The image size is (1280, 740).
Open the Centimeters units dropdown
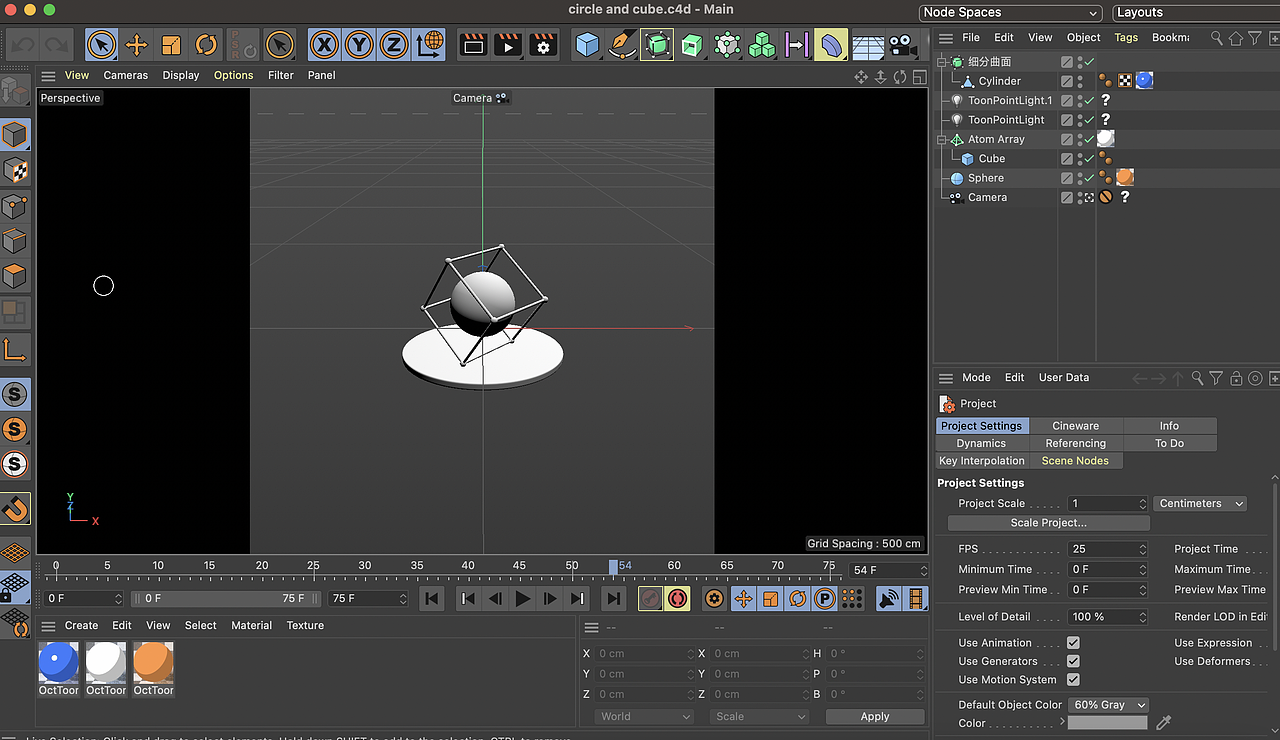(1200, 503)
